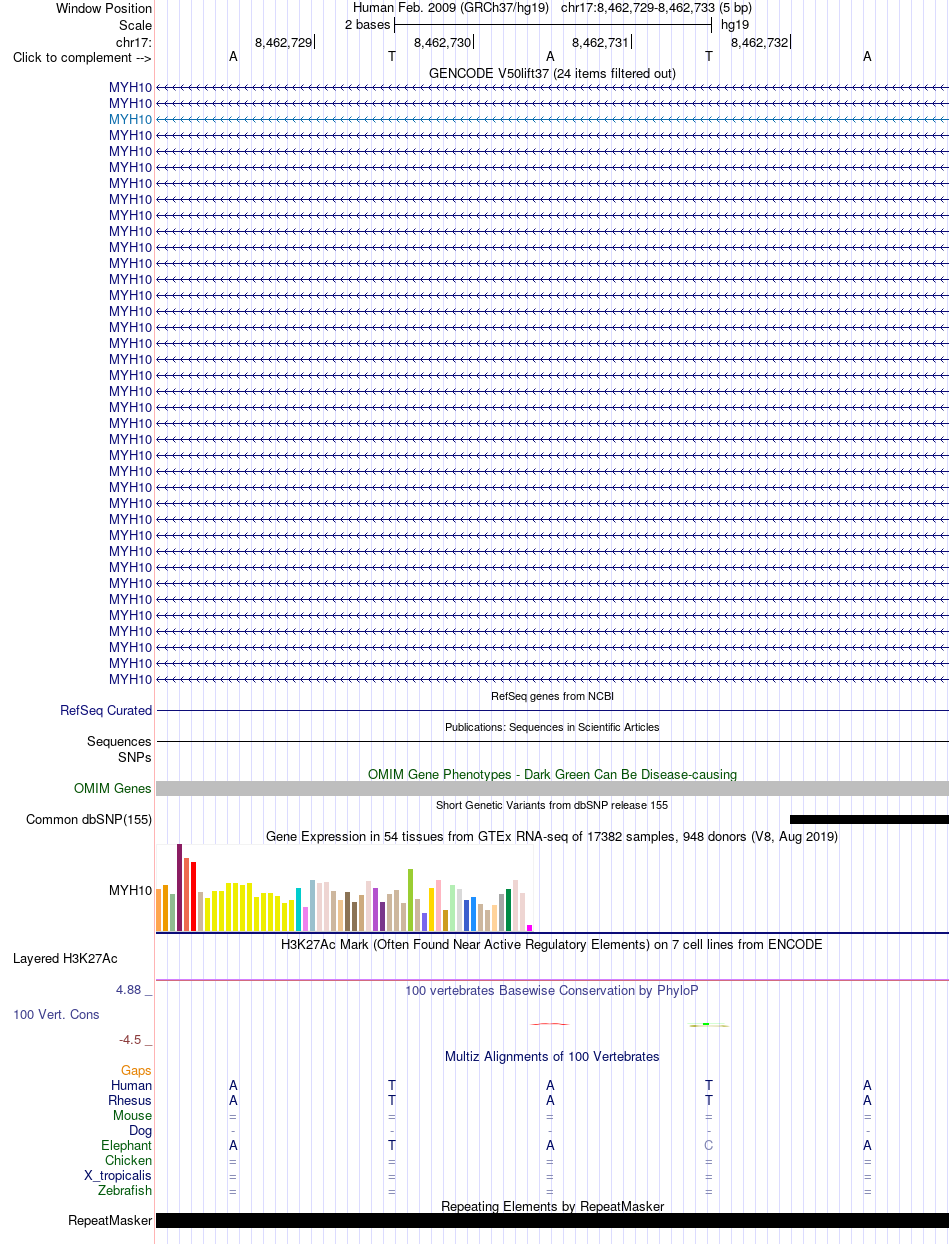Screen dimensions: 950x1244
Task: Select the Rhesus species row label
Action: click(130, 1101)
